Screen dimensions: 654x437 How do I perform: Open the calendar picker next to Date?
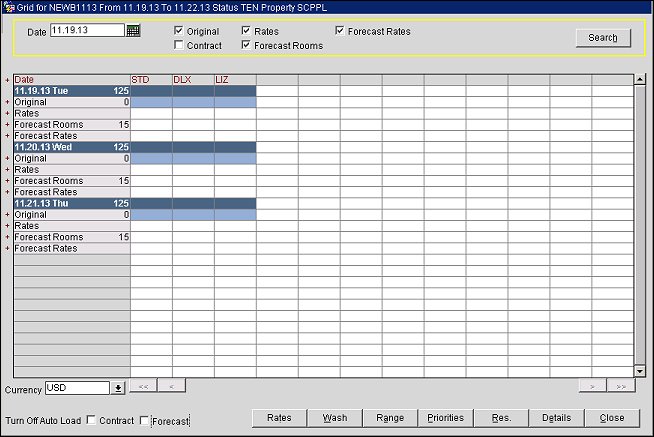pos(133,31)
